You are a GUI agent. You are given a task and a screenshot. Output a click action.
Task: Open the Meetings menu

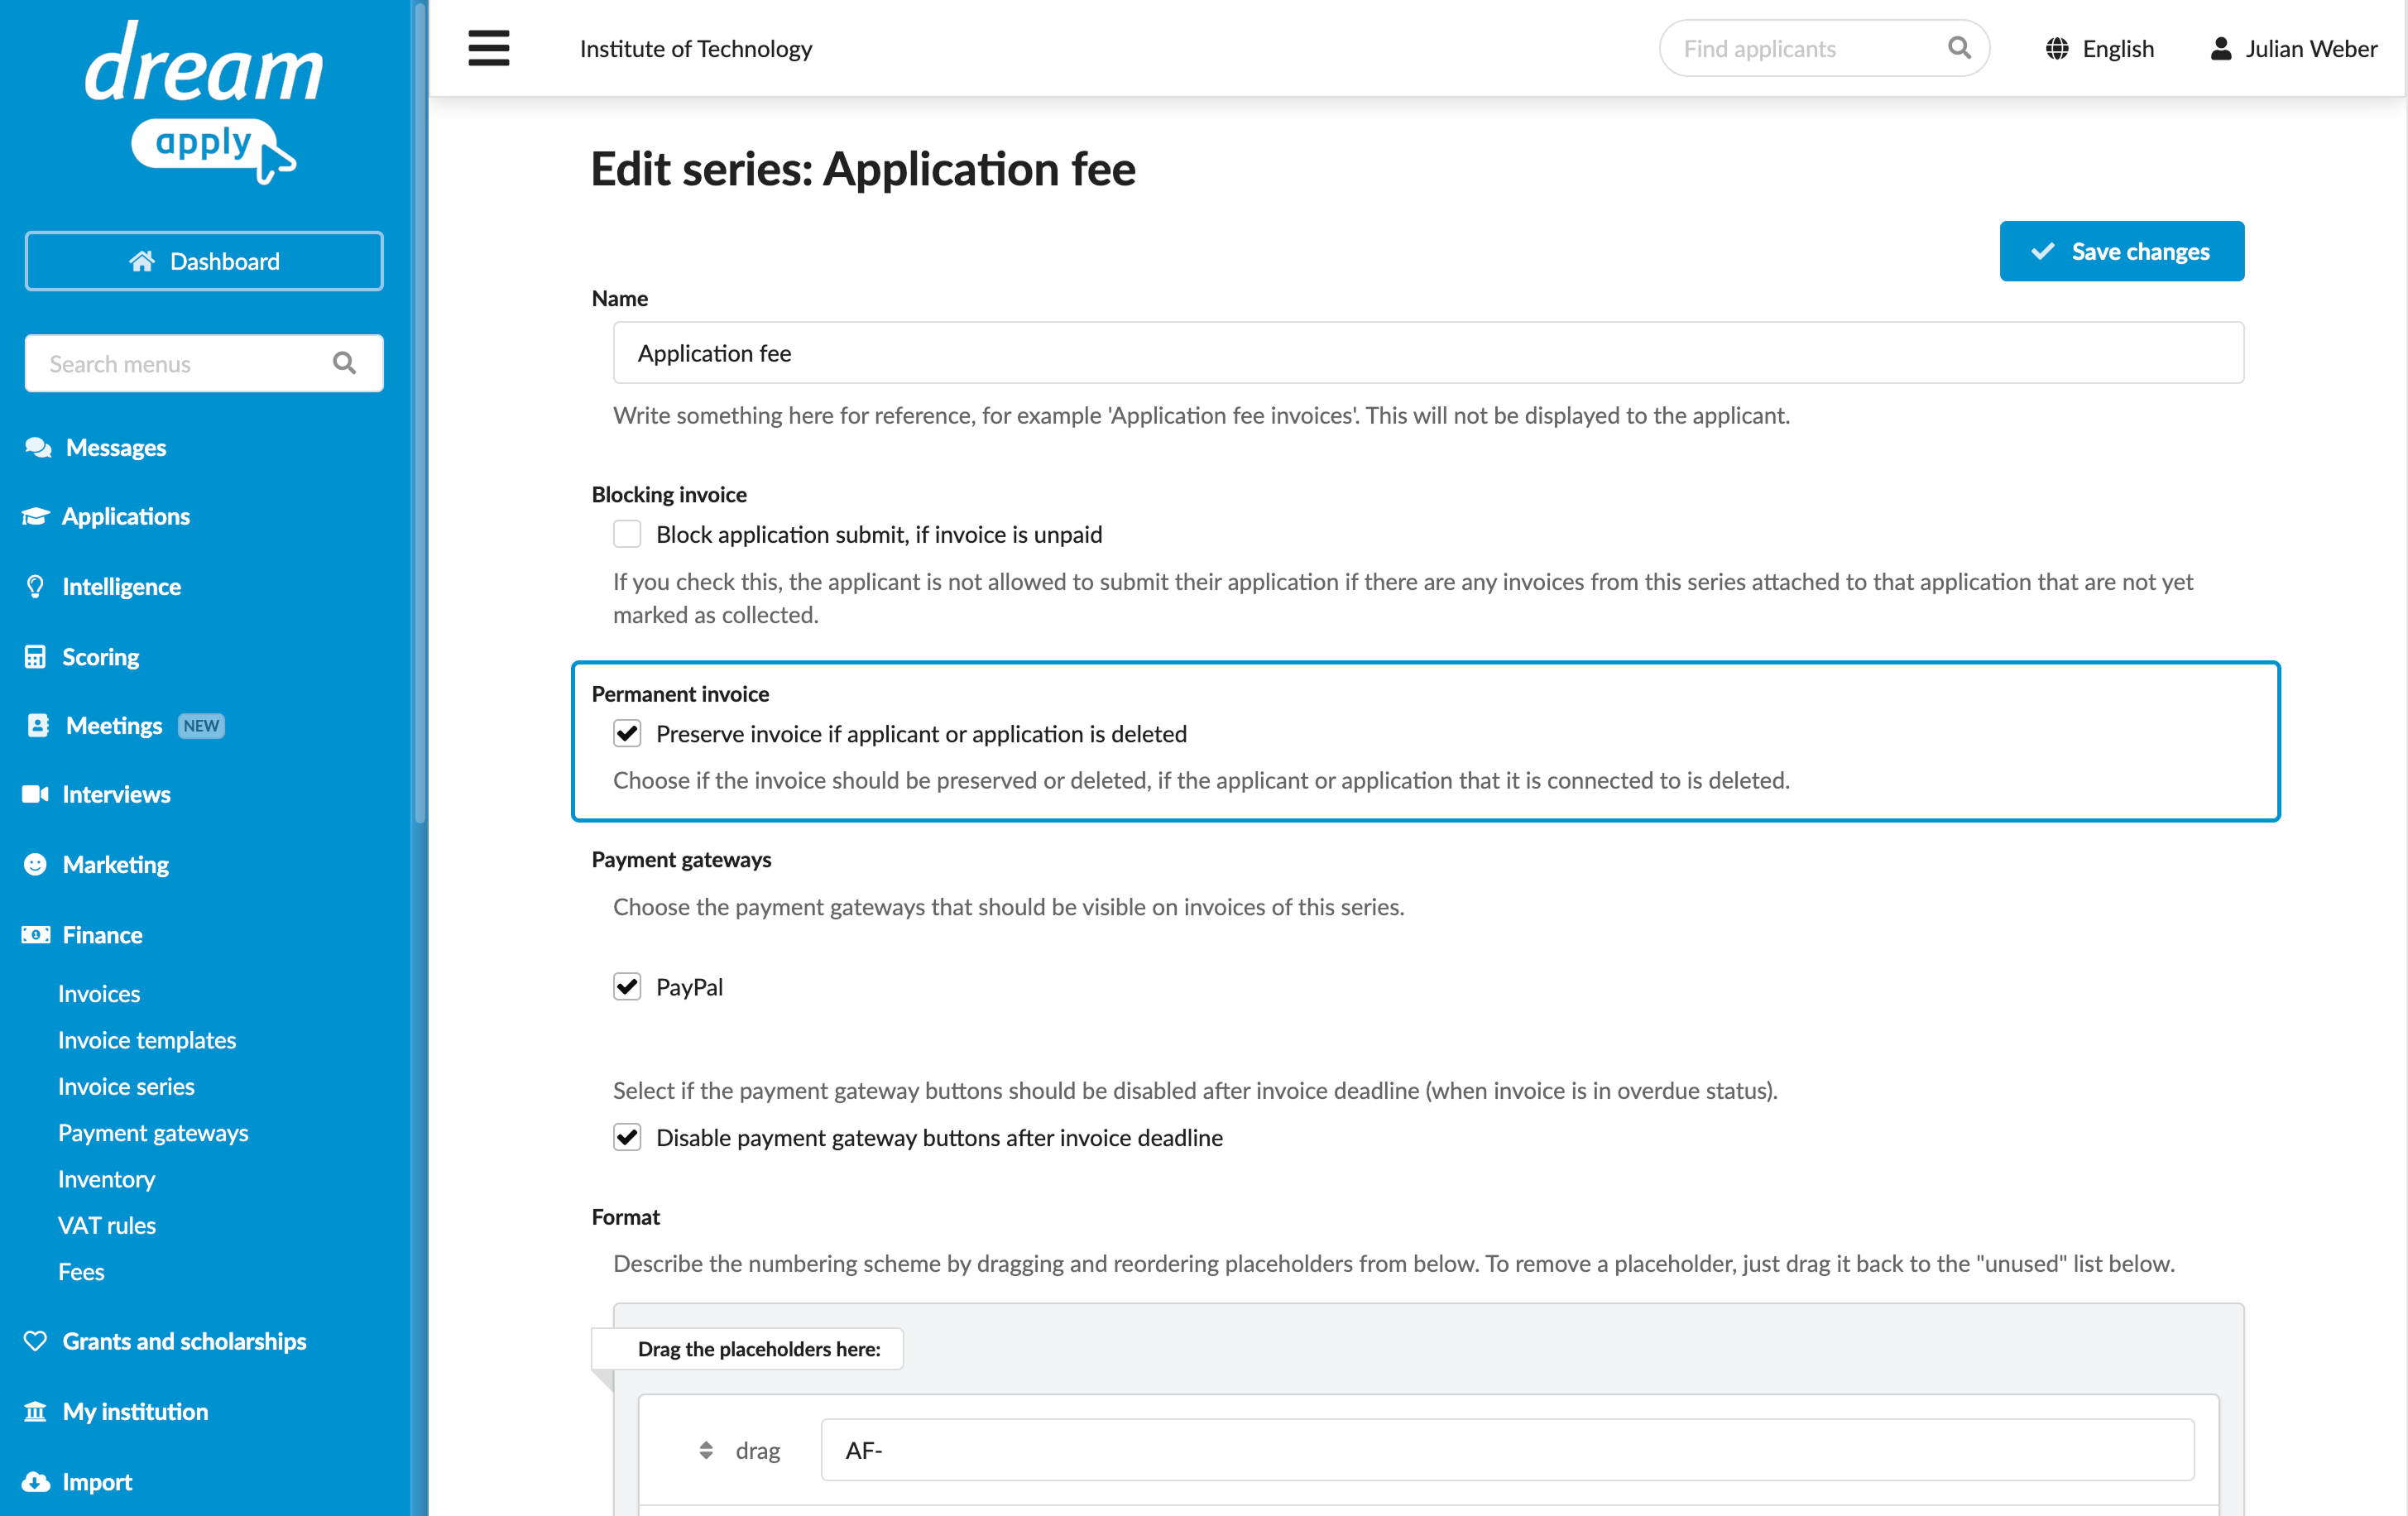114,725
